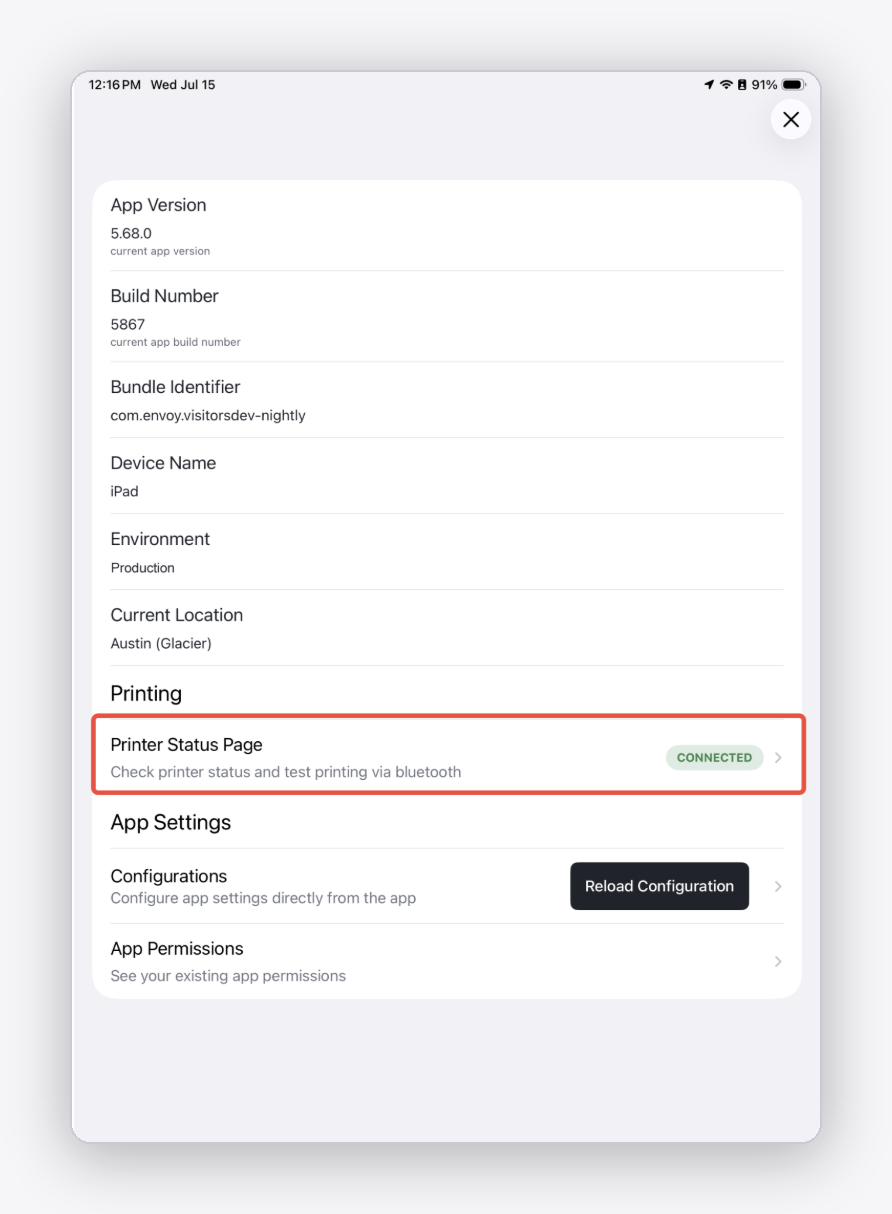The image size is (892, 1214).
Task: Open the App Permissions row
Action: [x=447, y=961]
